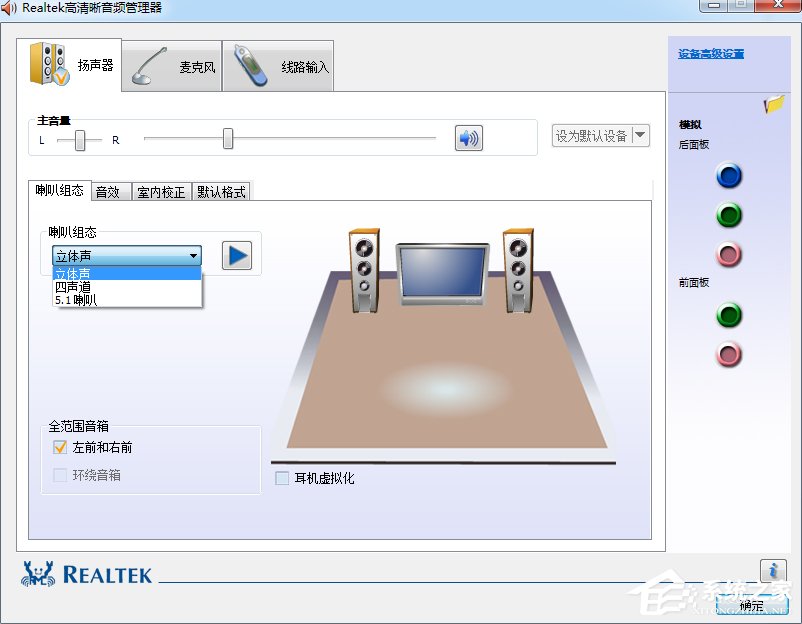Switch to the 麦克风 tab
802x624 pixels.
click(172, 65)
